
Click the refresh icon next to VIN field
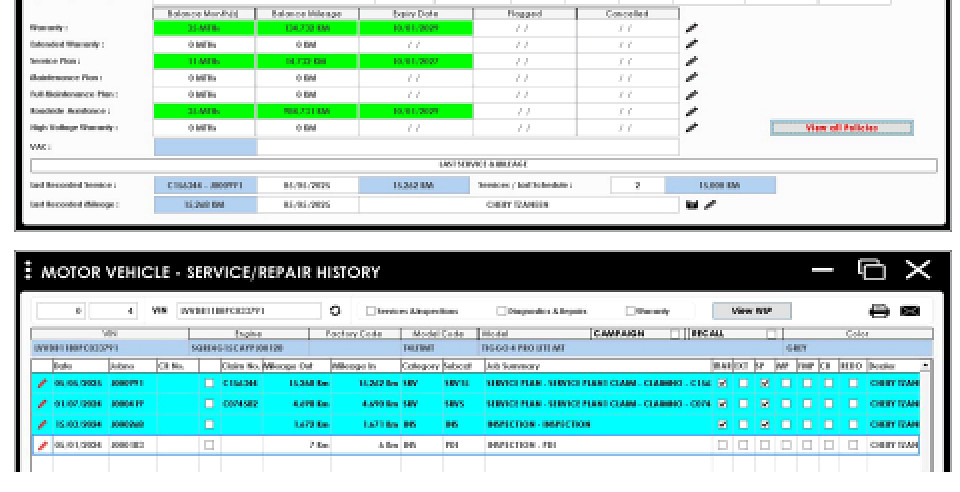[334, 311]
